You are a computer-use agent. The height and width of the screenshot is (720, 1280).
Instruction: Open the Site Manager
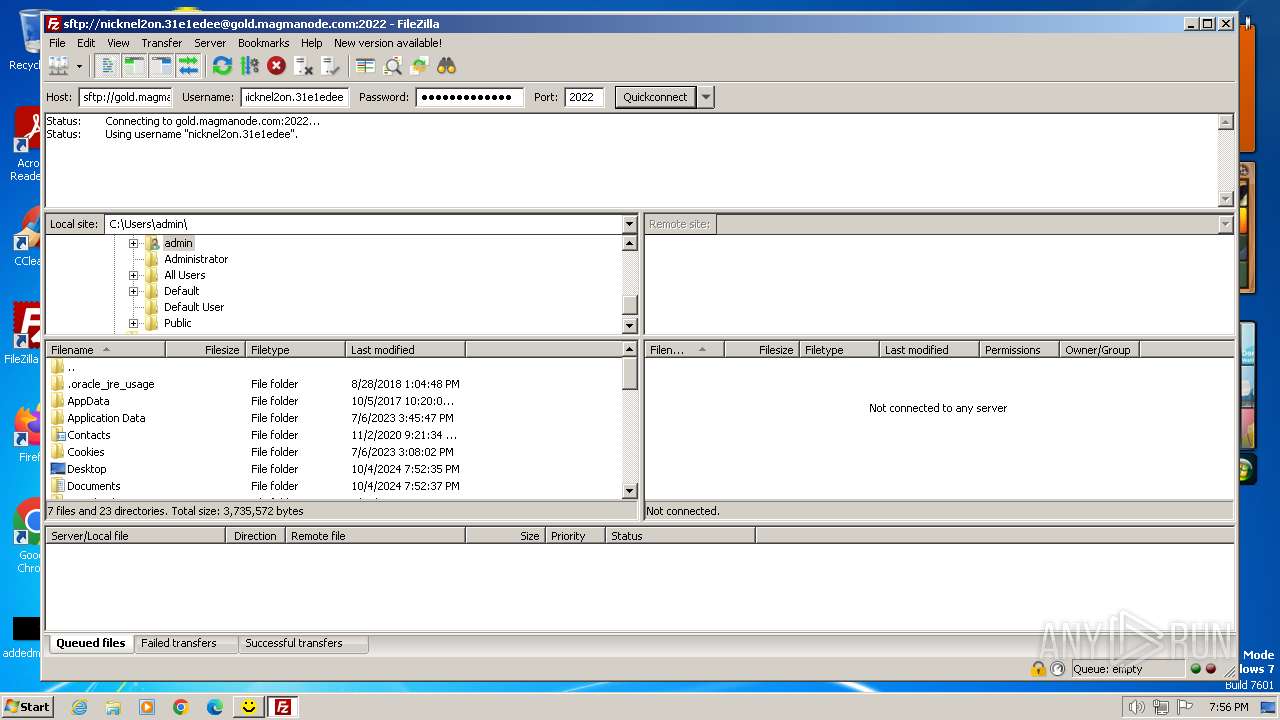pos(59,66)
